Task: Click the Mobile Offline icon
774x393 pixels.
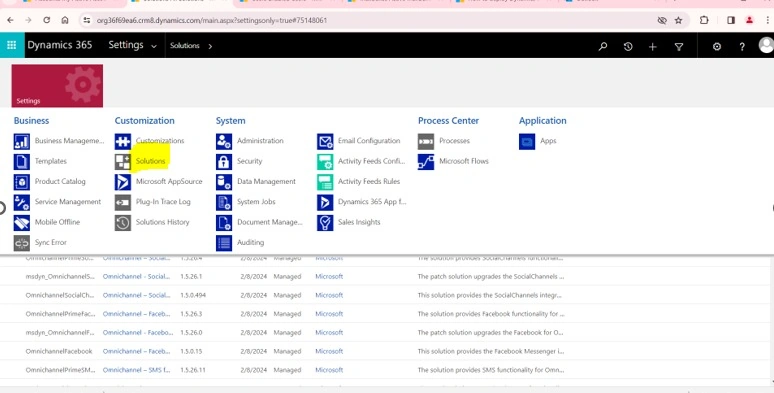Action: point(22,223)
